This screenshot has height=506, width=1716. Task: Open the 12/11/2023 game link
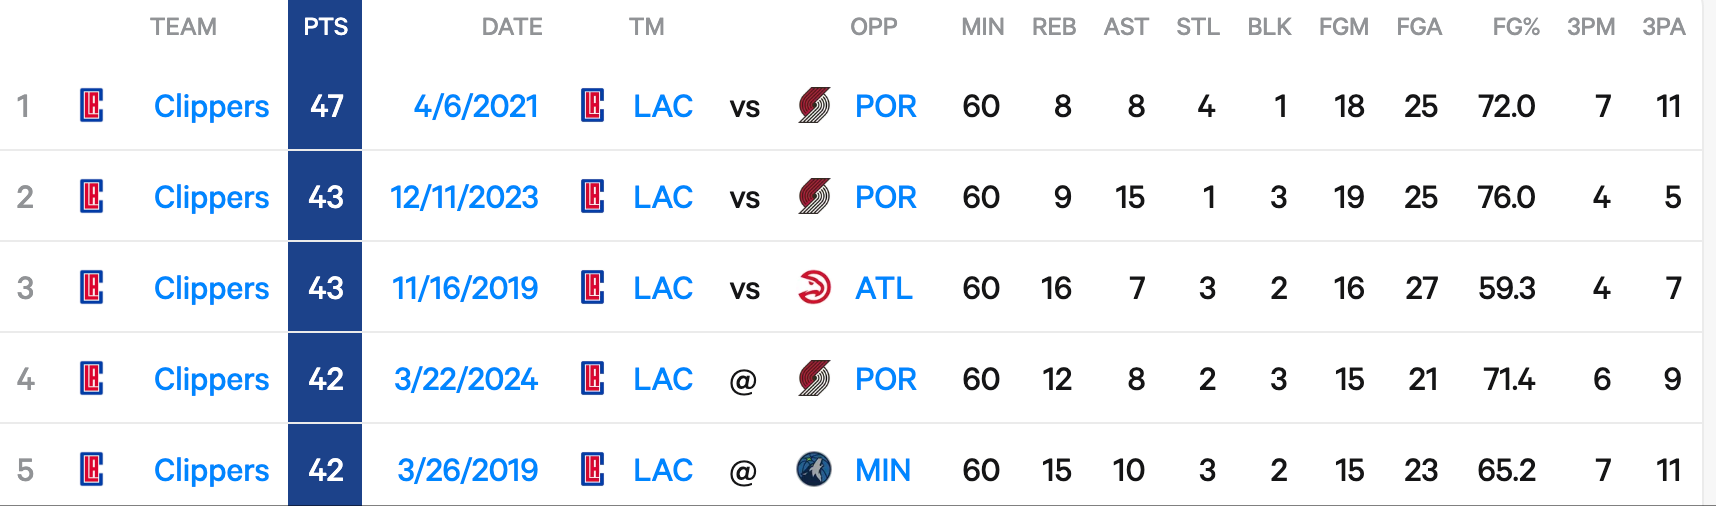(x=465, y=197)
